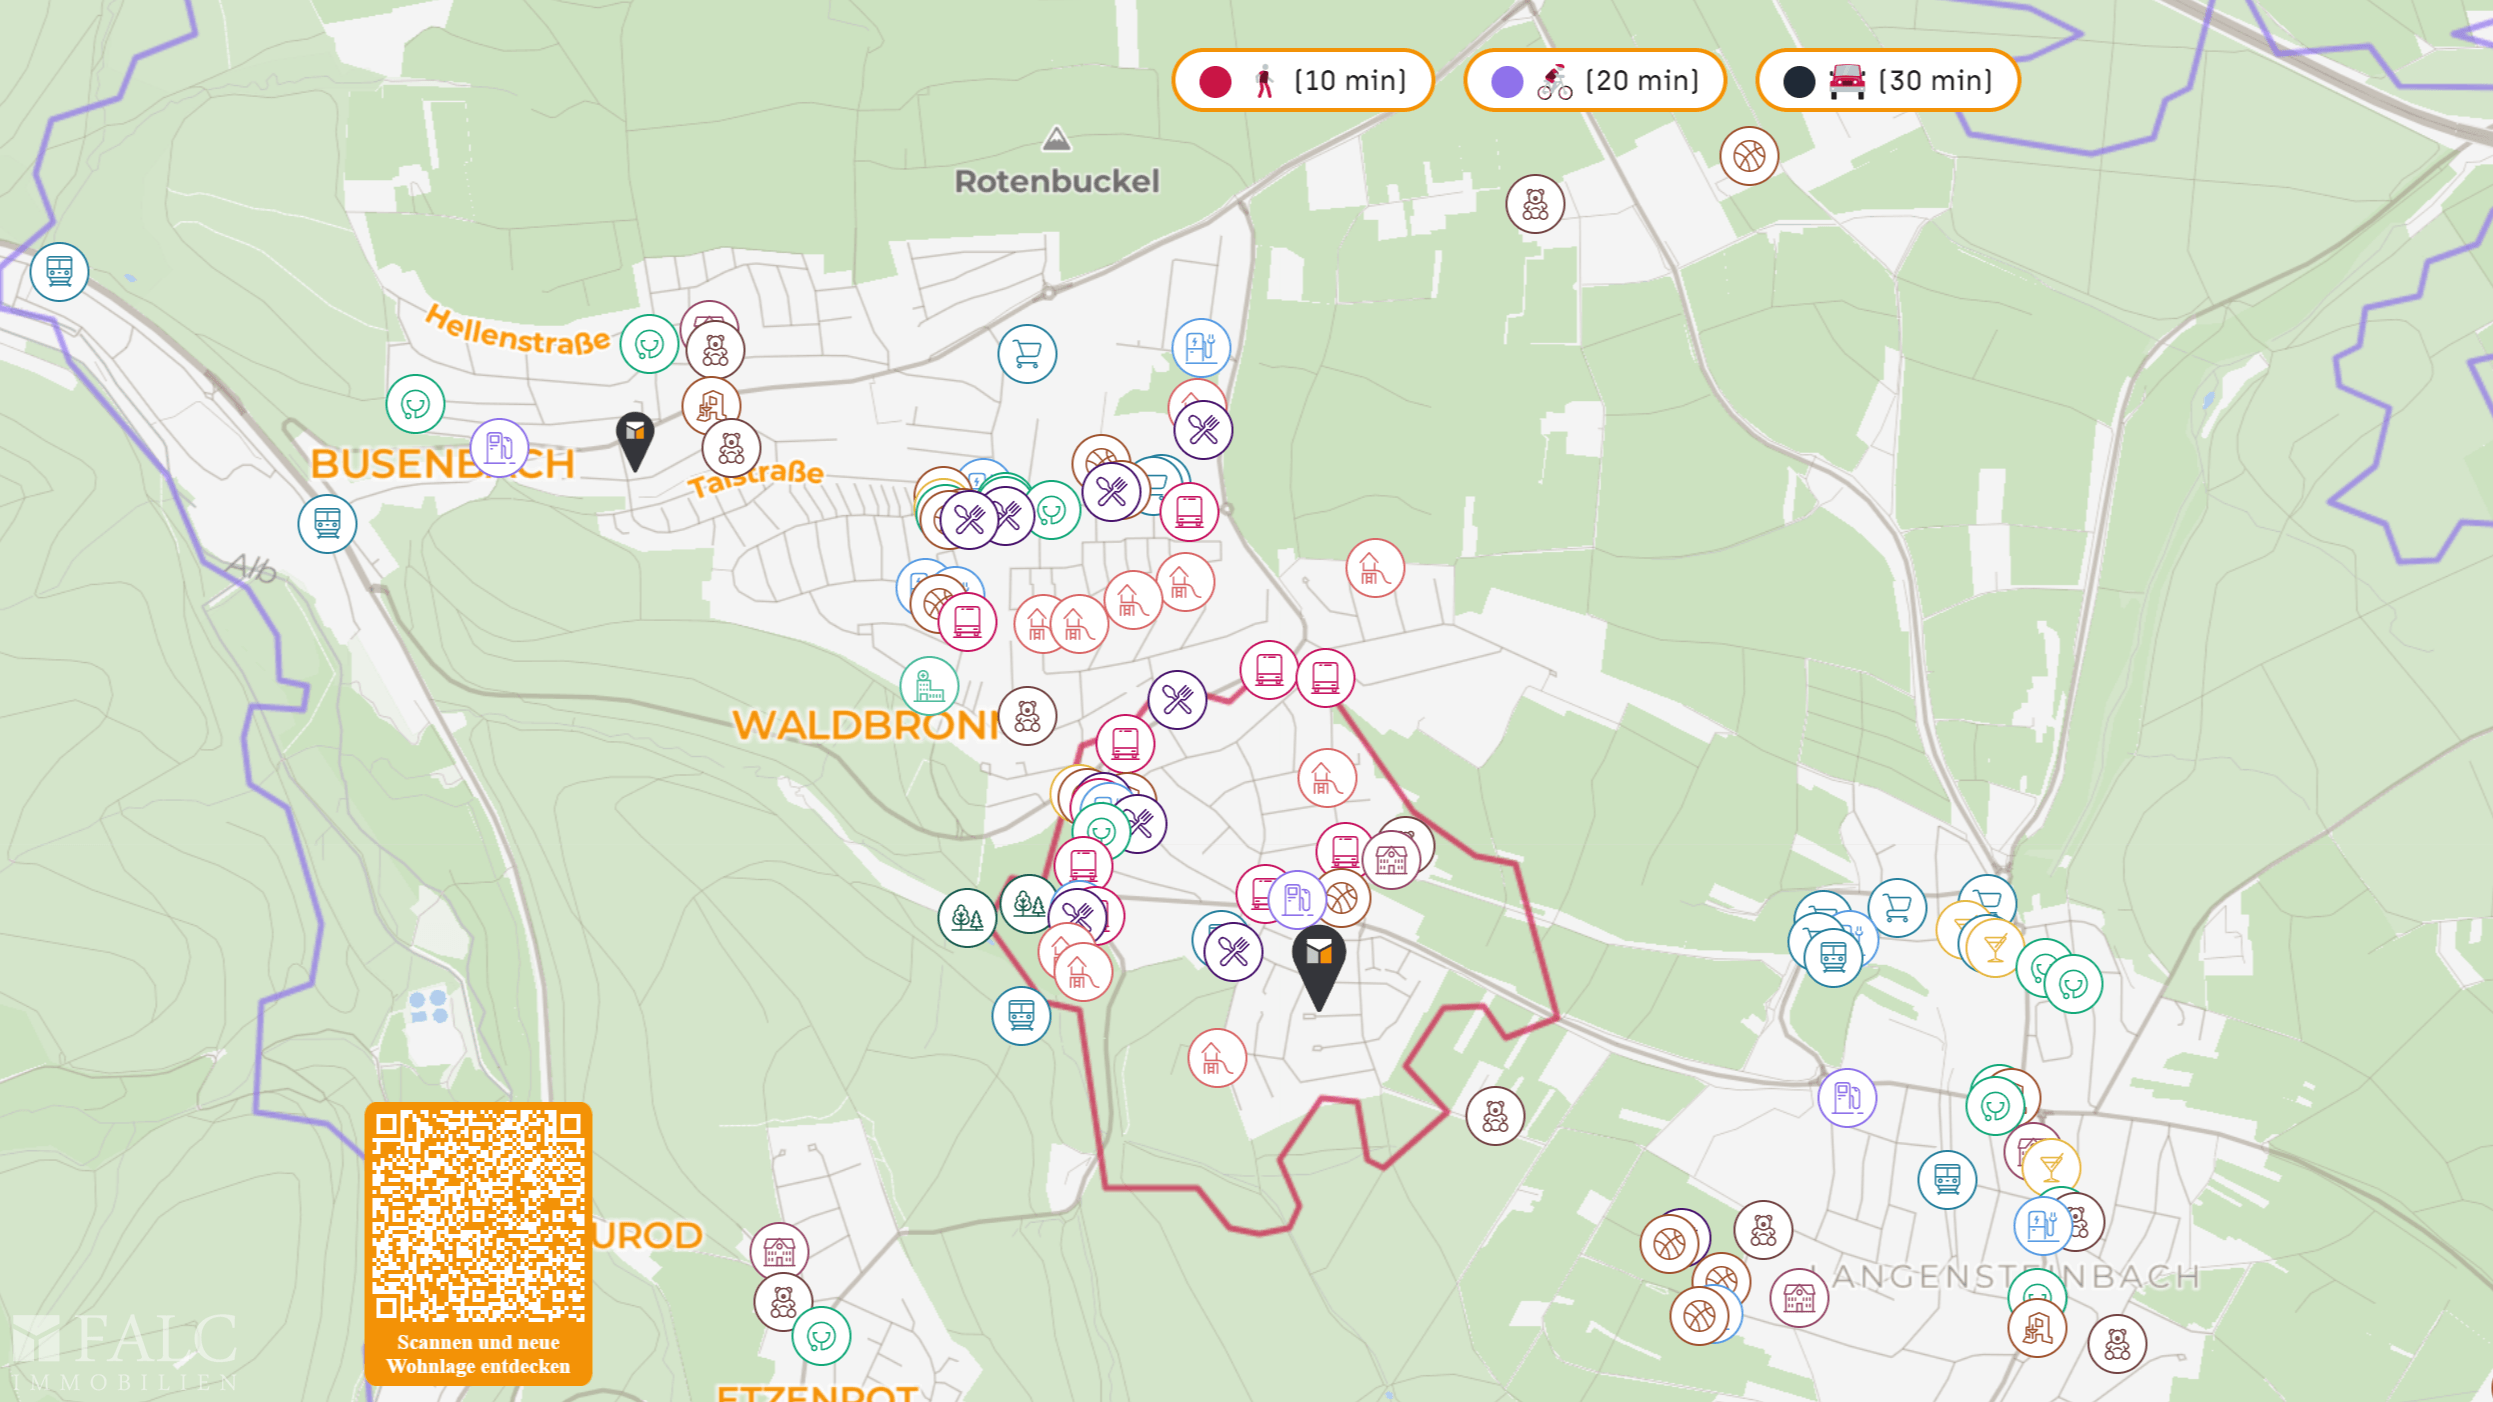Open the basketball sports marker at top right
This screenshot has height=1402, width=2493.
1749,156
